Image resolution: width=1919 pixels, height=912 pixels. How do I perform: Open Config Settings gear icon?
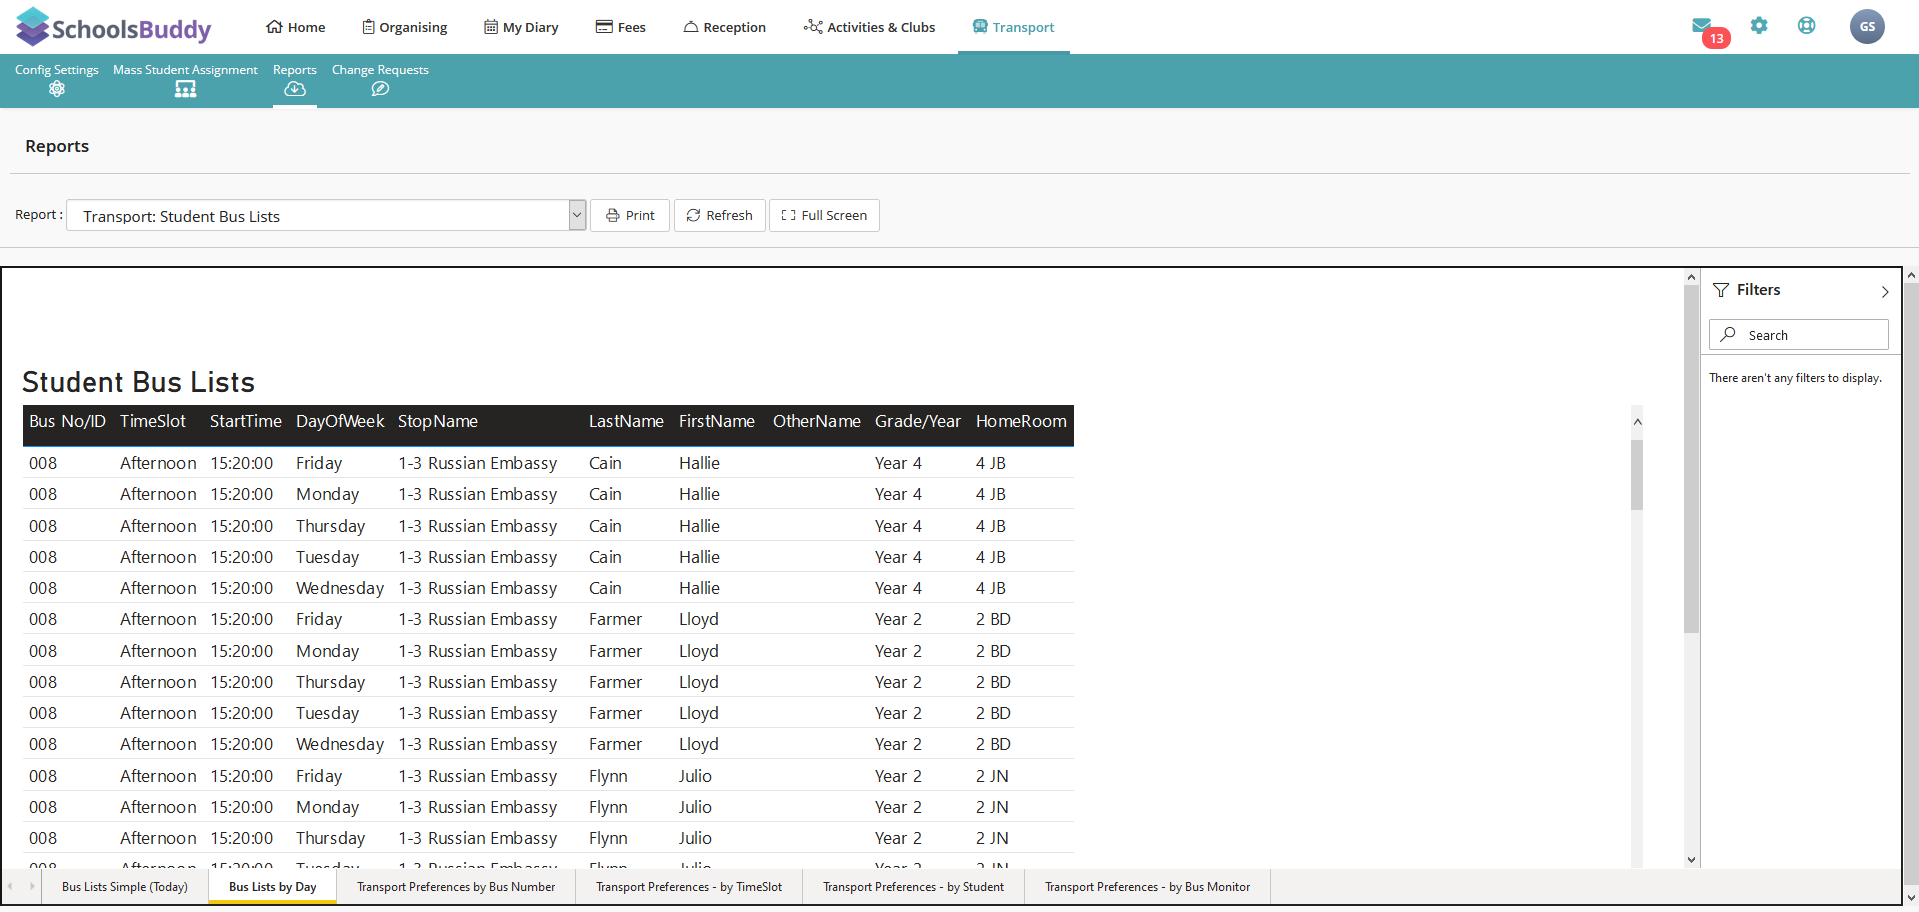point(57,89)
